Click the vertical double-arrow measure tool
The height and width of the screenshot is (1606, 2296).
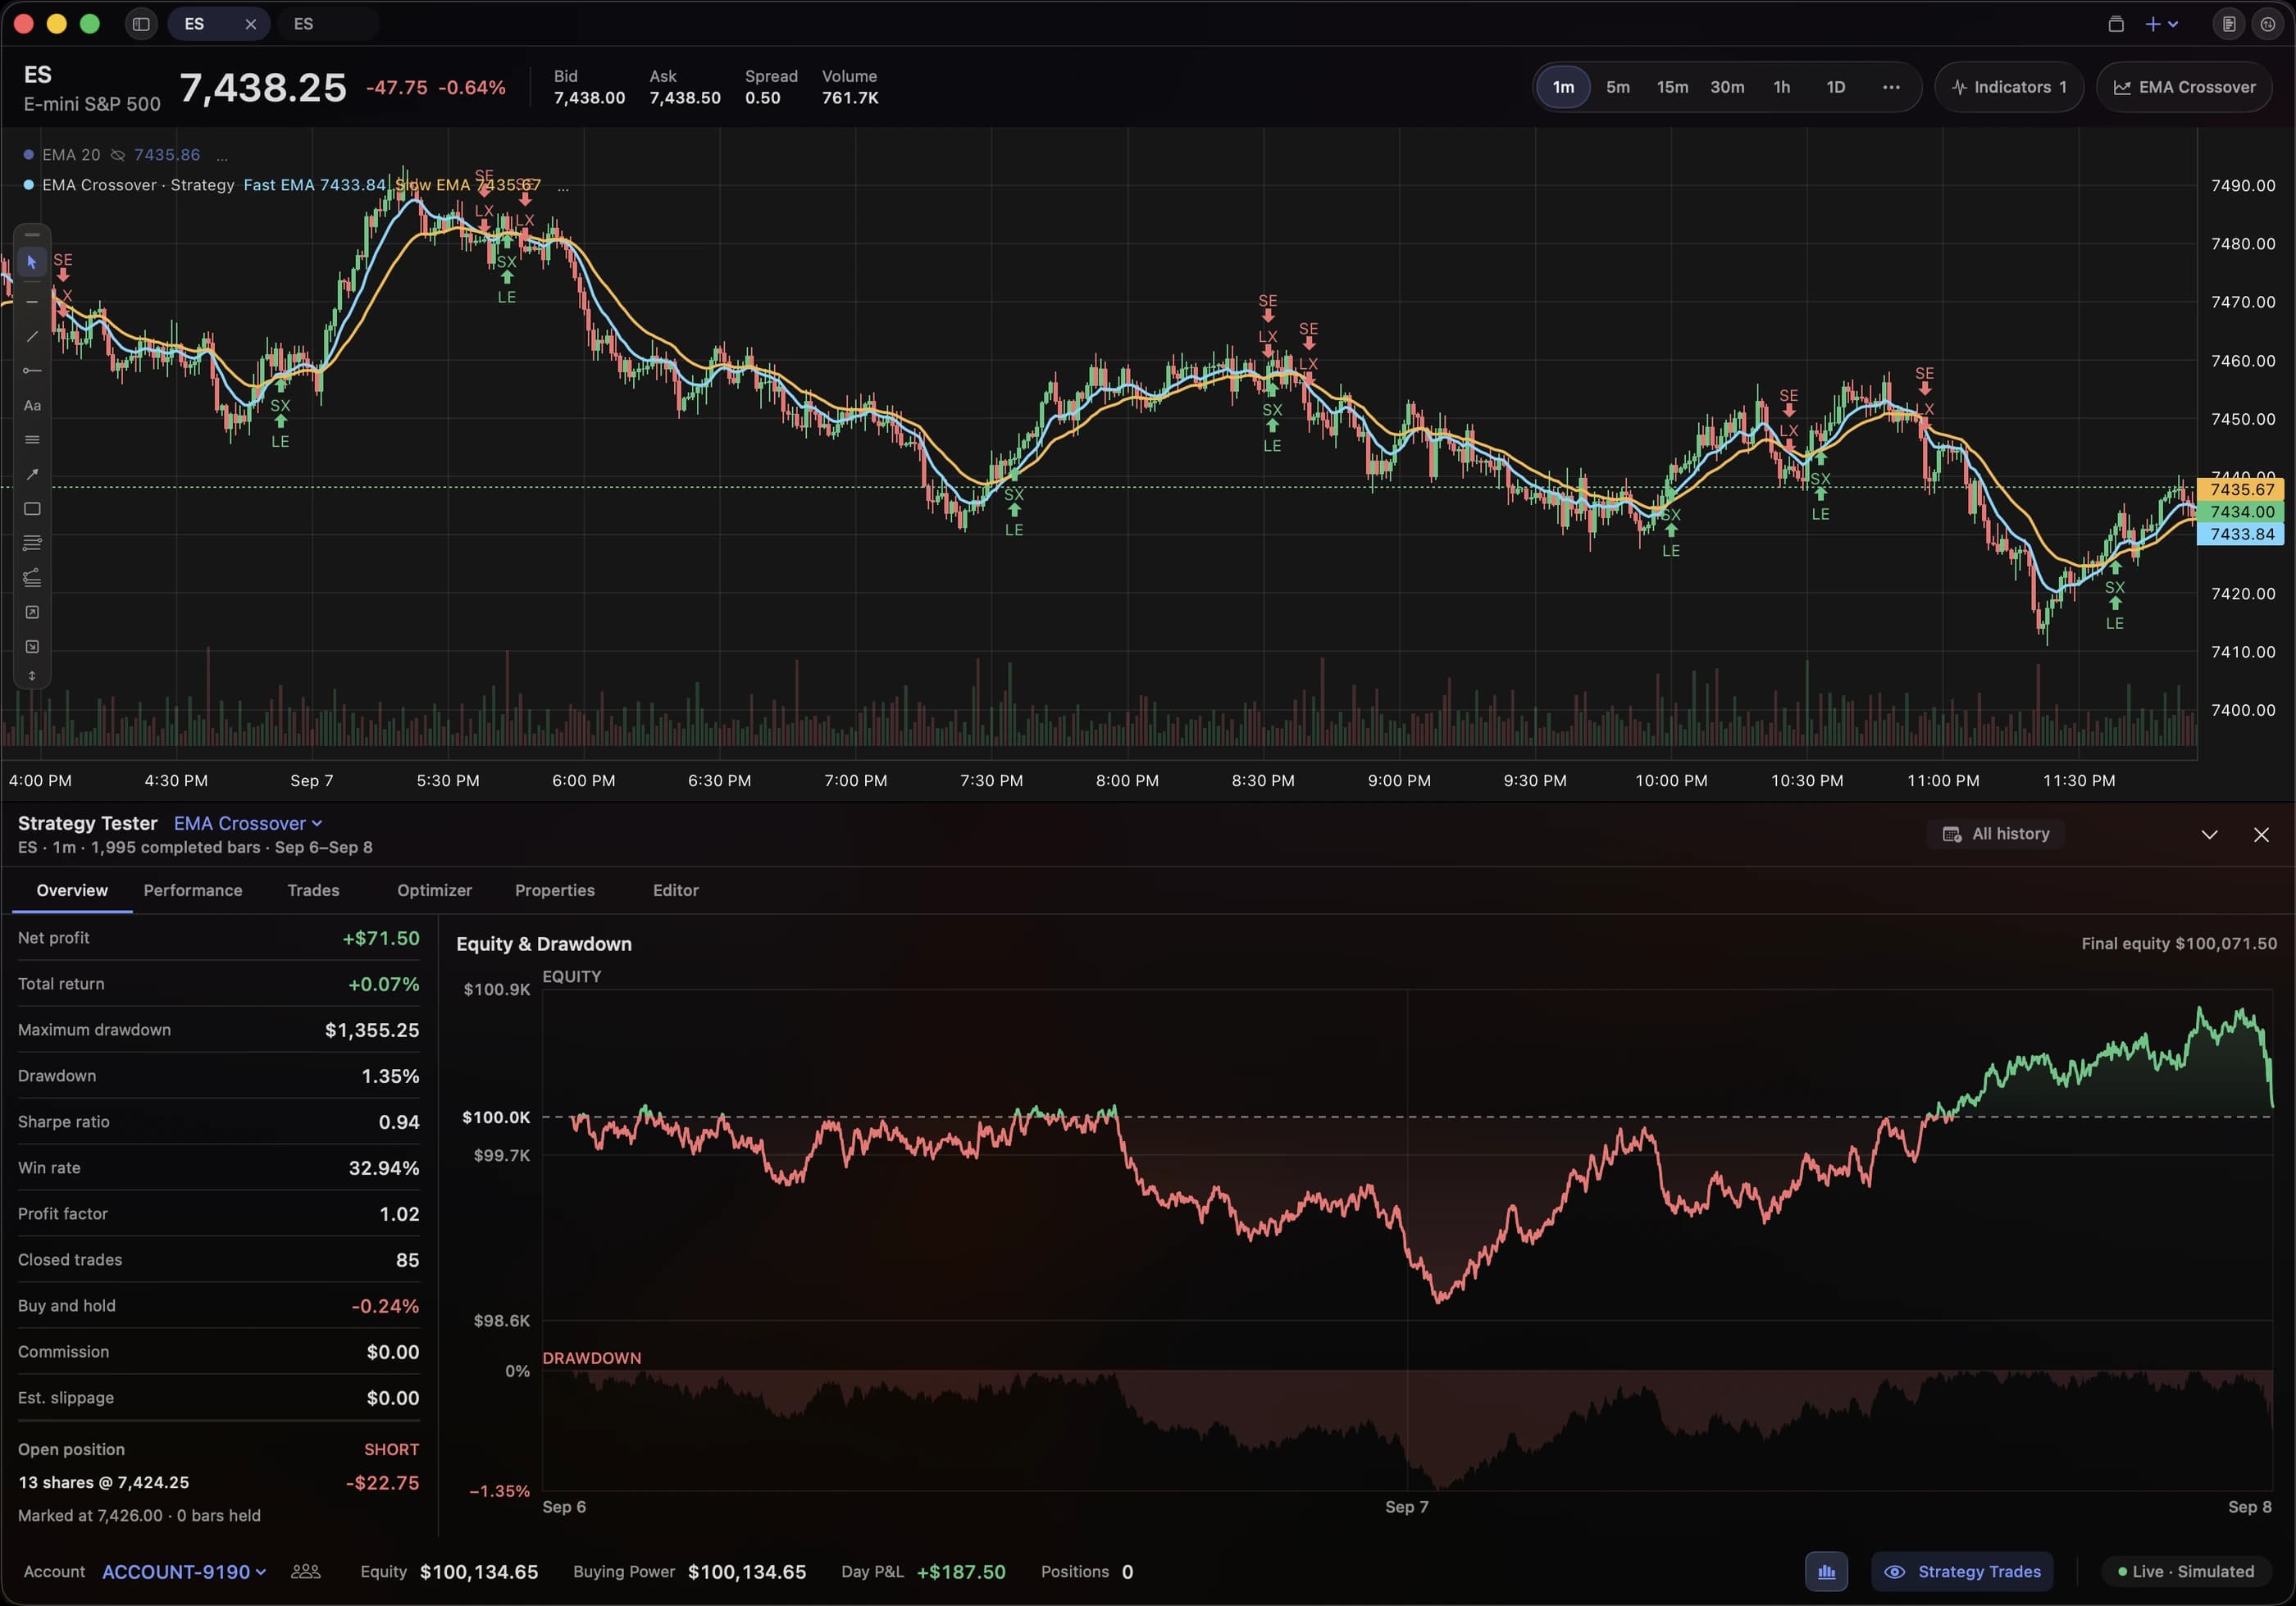click(32, 676)
